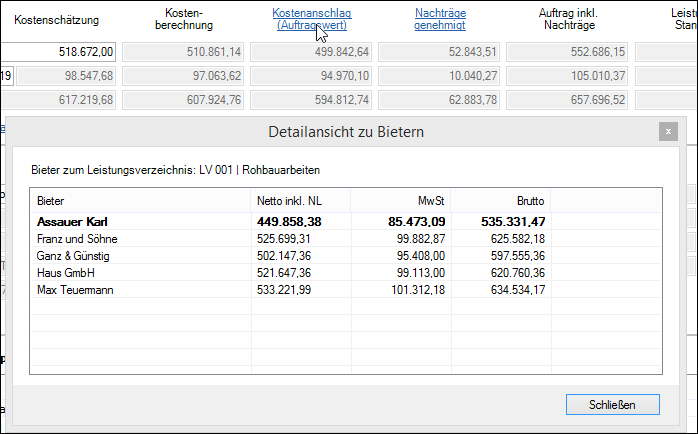Click Auftrag inkl. Nachträge field 552.686,15
This screenshot has width=698, height=434.
pyautogui.click(x=567, y=52)
